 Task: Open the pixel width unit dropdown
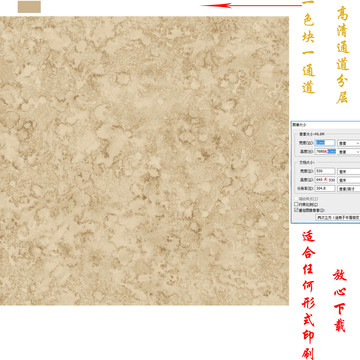pyautogui.click(x=349, y=143)
